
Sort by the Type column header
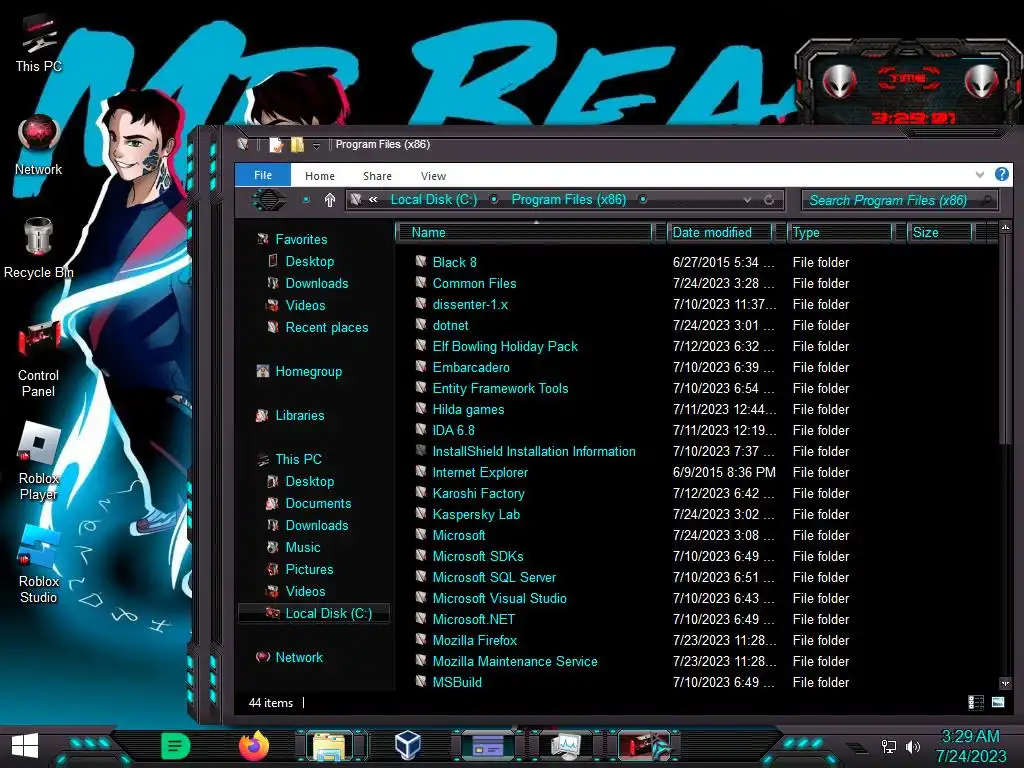[x=840, y=232]
